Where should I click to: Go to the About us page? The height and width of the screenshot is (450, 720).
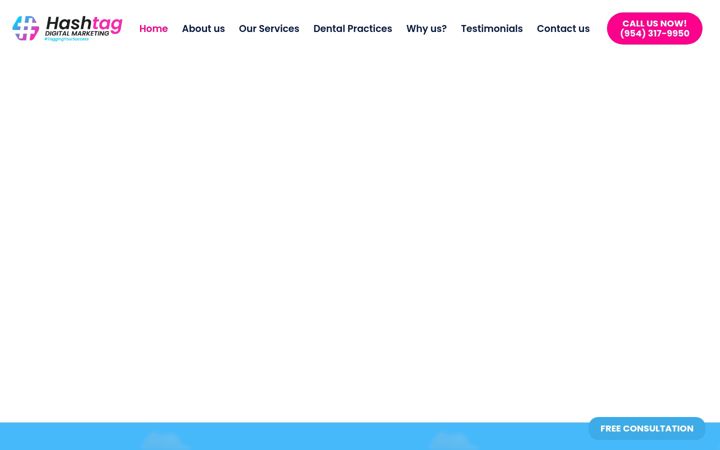(x=203, y=28)
